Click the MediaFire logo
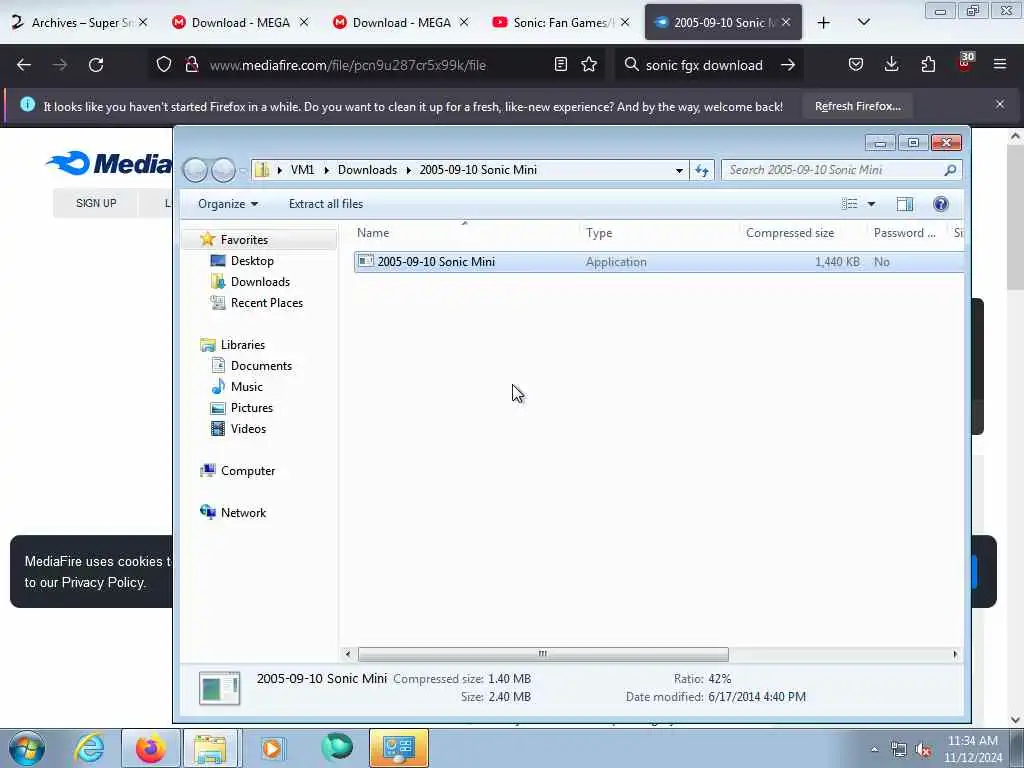The width and height of the screenshot is (1024, 768). point(108,163)
